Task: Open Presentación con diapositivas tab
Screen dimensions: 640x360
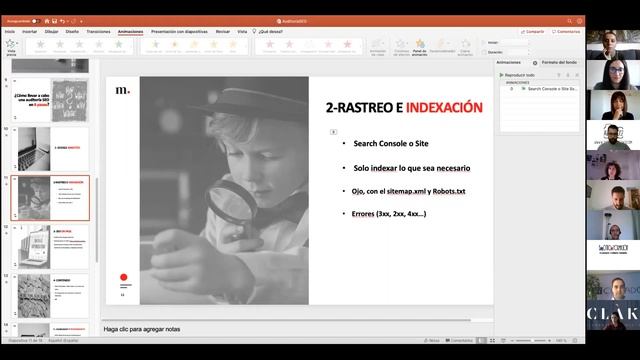Action: [179, 31]
